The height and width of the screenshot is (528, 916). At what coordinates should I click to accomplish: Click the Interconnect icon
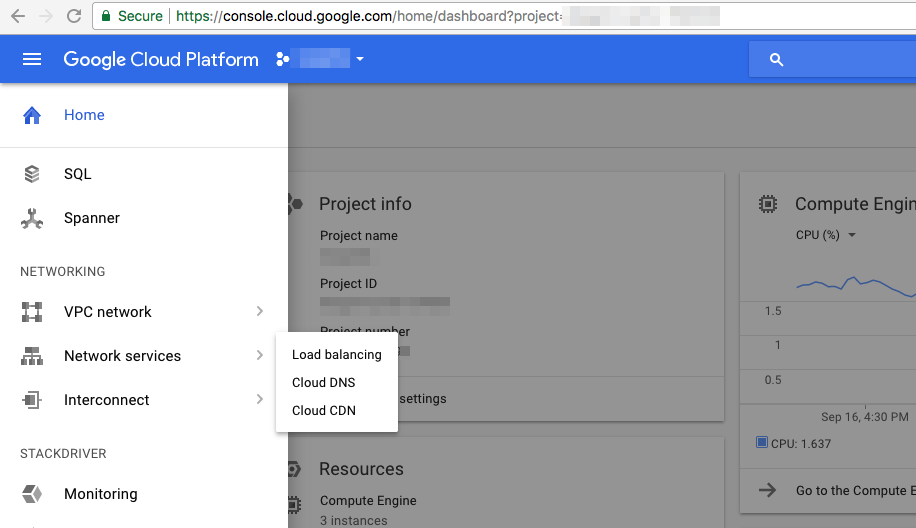pos(32,400)
